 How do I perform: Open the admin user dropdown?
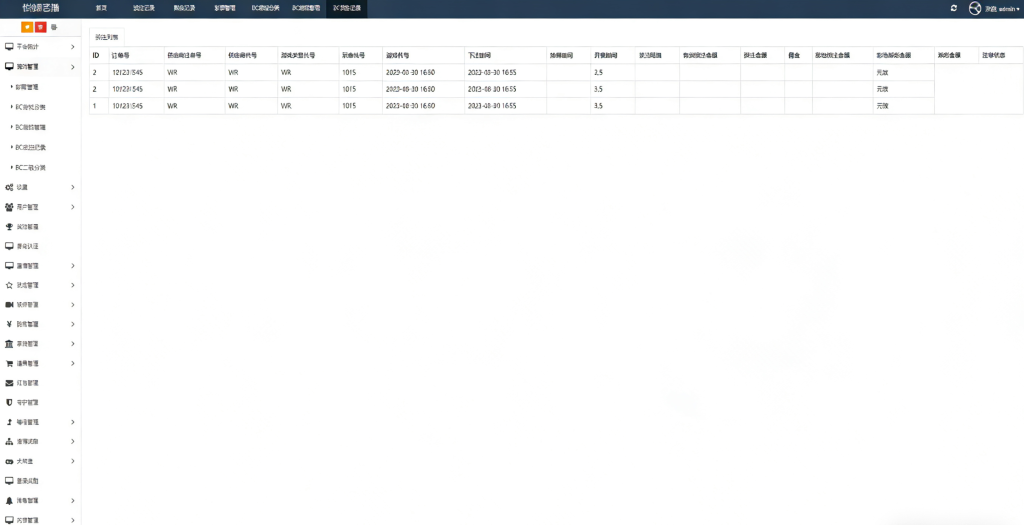click(x=1002, y=8)
